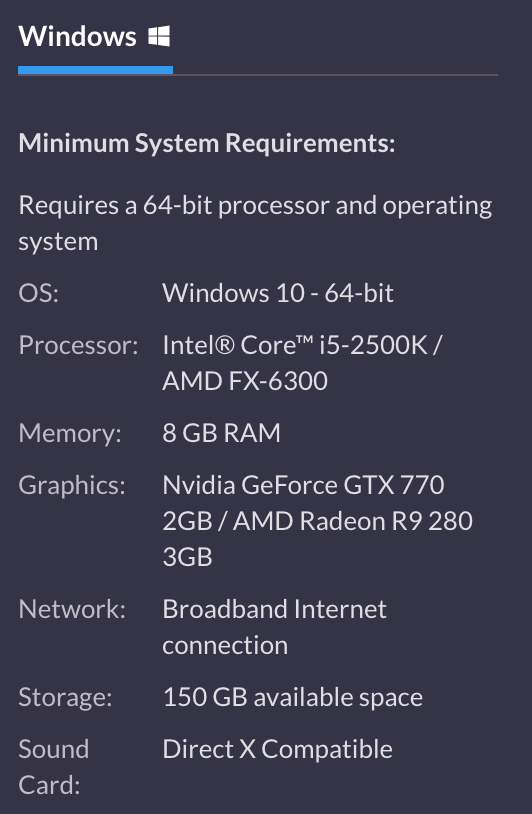Click the Windows logo icon
This screenshot has height=814, width=532.
(159, 37)
